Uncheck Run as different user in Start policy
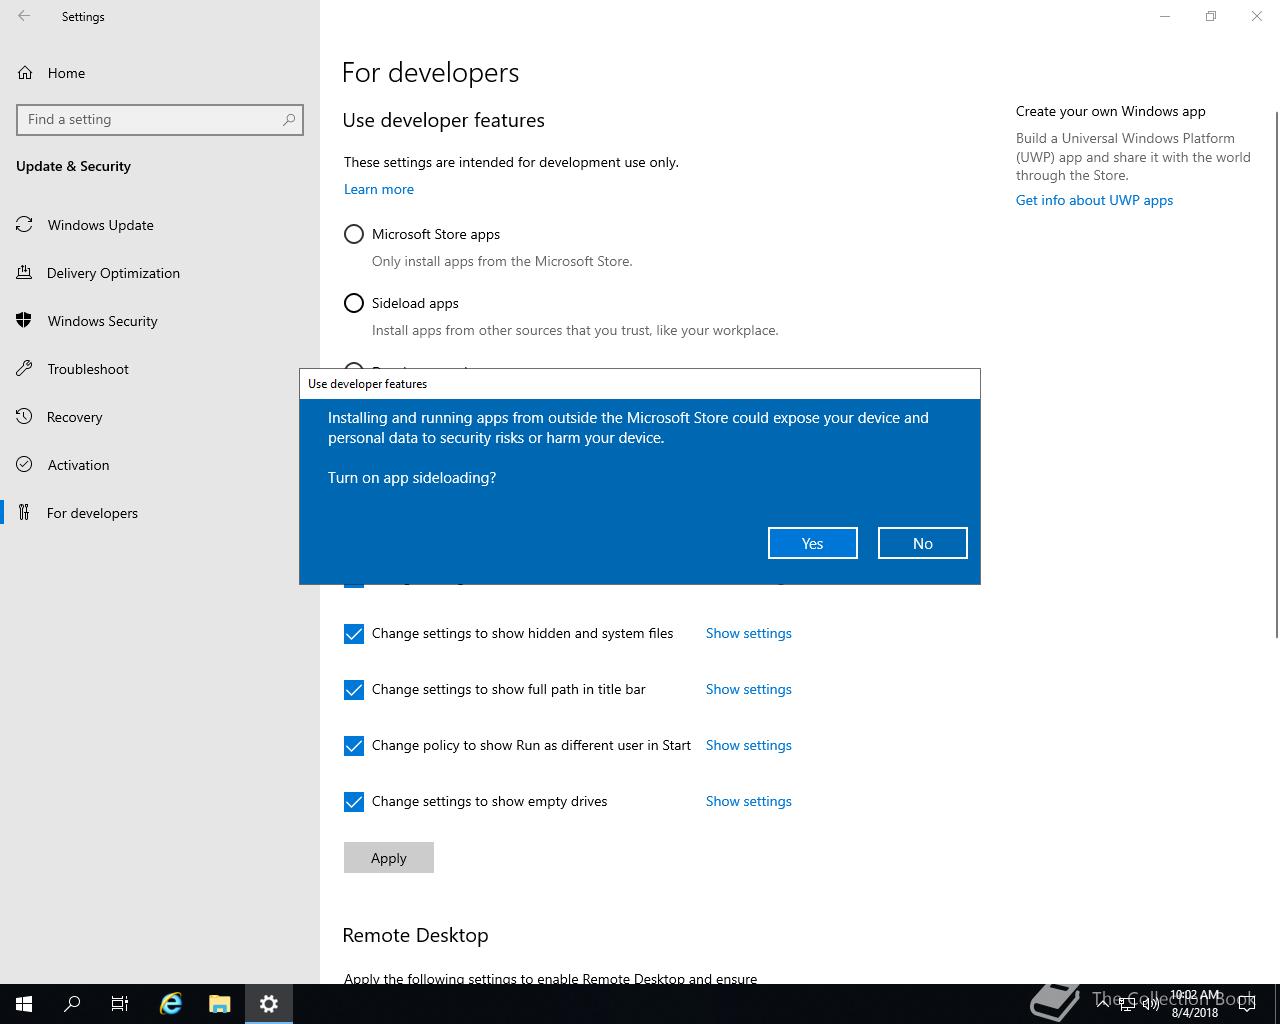1280x1024 pixels. [354, 746]
